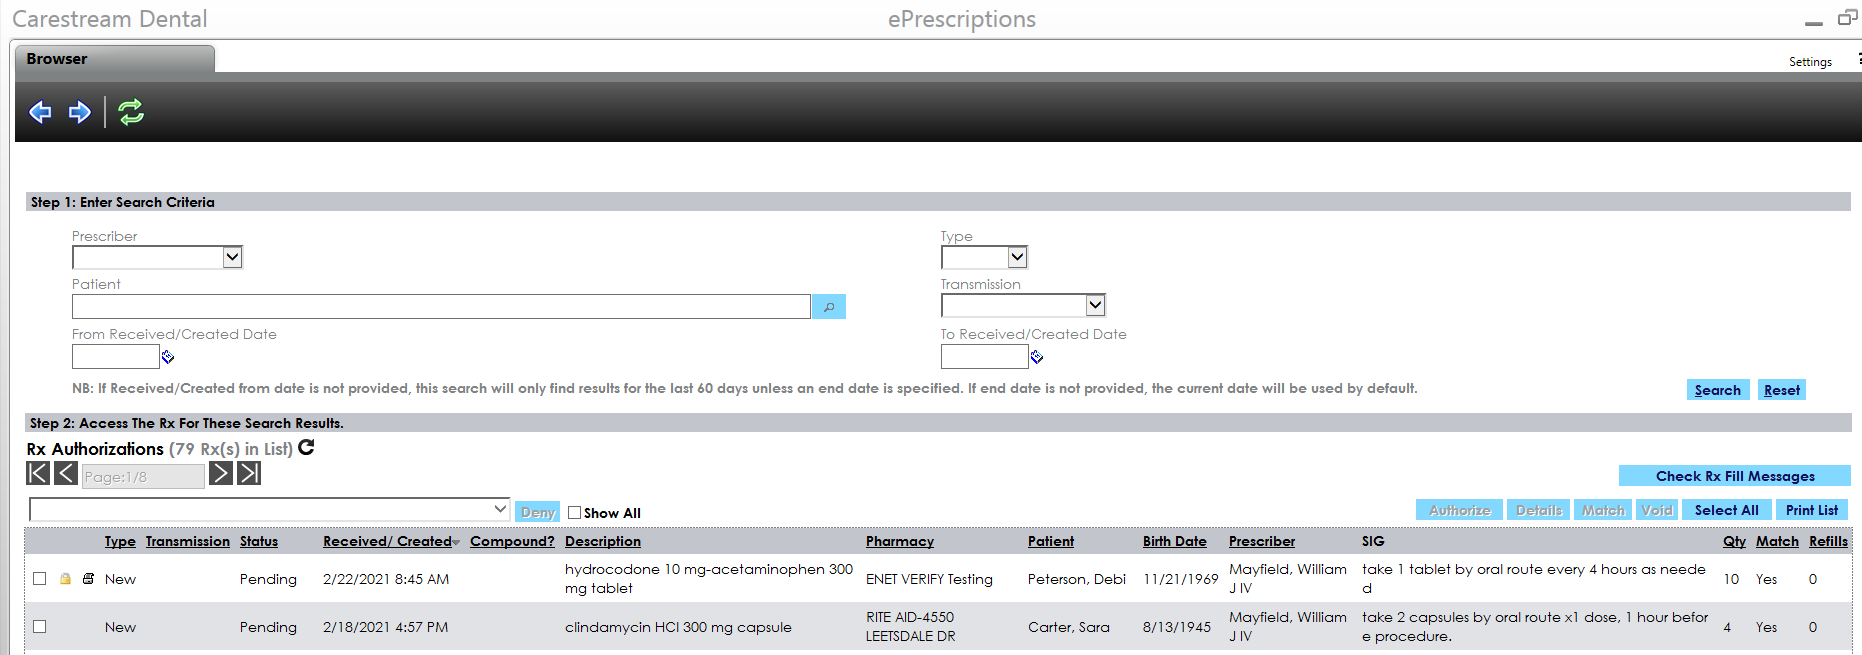1862x655 pixels.
Task: Open the To date calendar picker icon
Action: point(1037,357)
